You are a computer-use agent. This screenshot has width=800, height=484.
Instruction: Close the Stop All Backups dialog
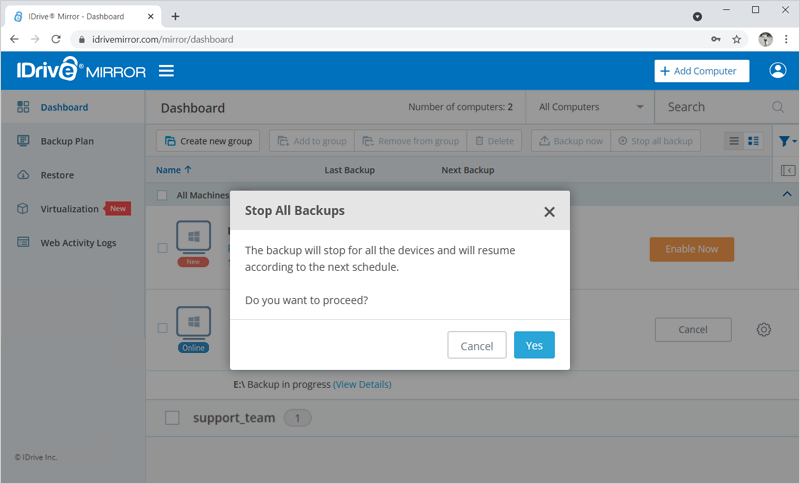pyautogui.click(x=549, y=212)
